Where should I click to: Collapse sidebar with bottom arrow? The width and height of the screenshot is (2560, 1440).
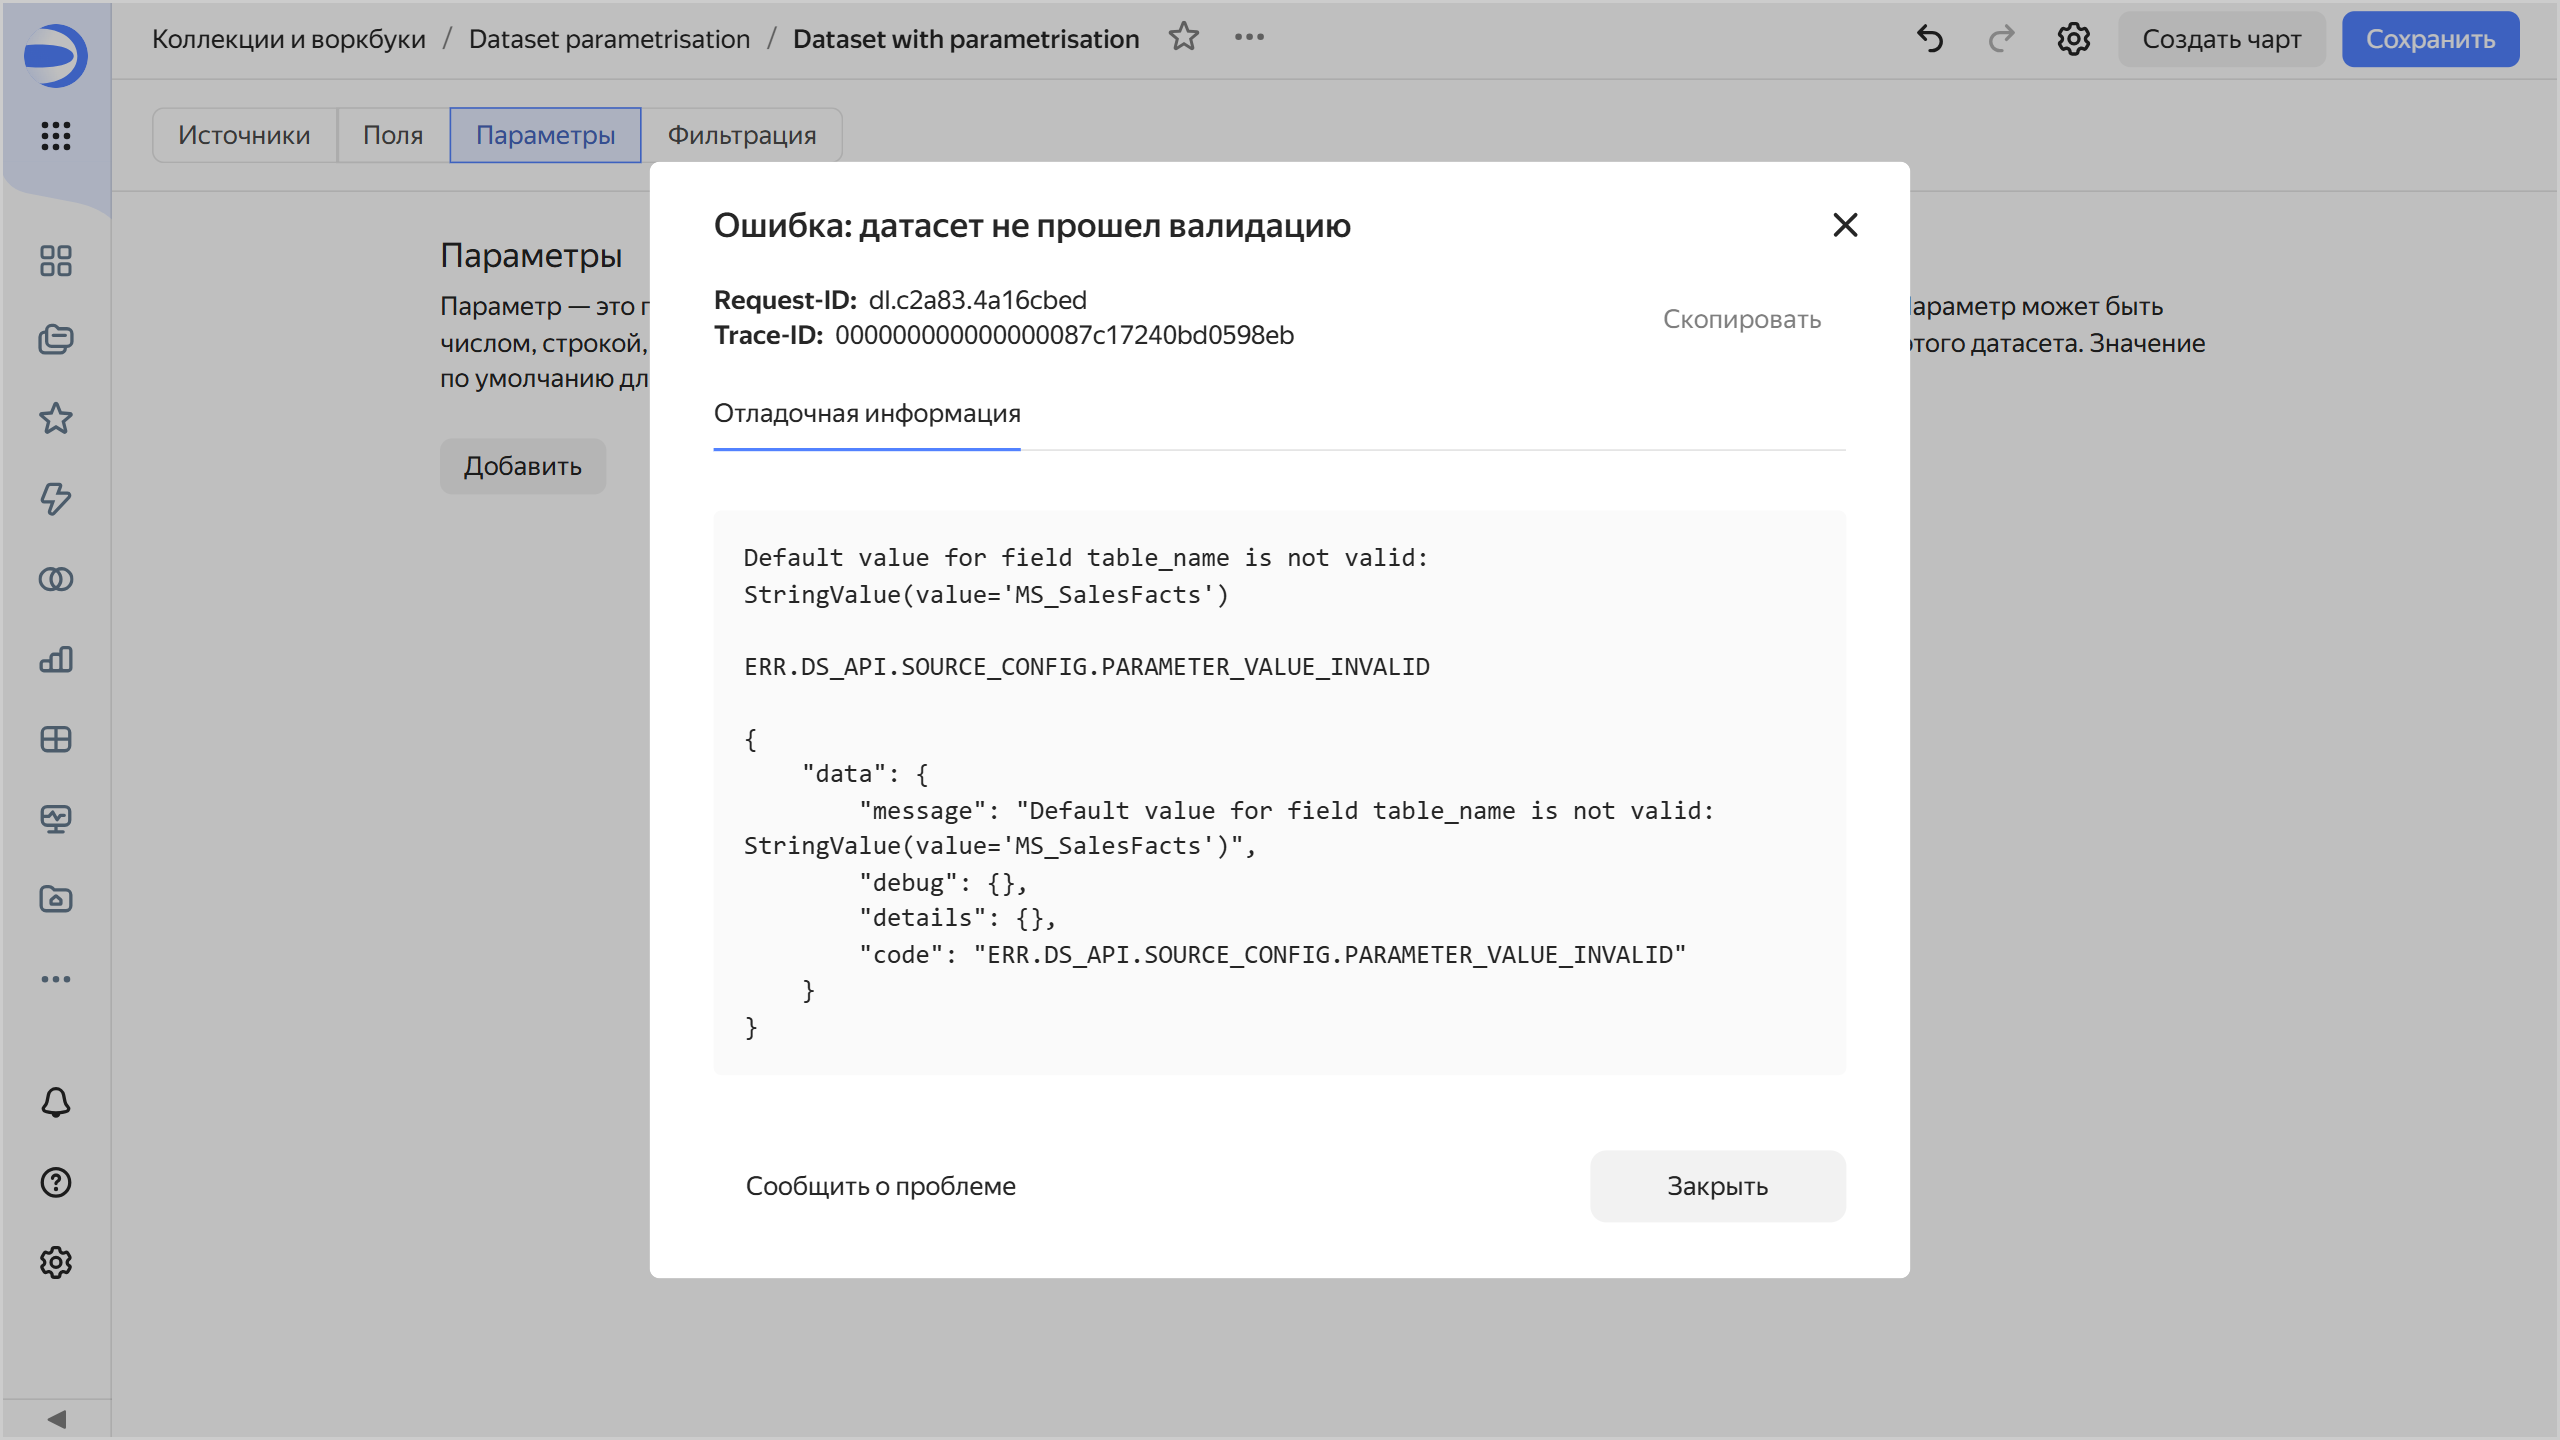click(x=56, y=1419)
